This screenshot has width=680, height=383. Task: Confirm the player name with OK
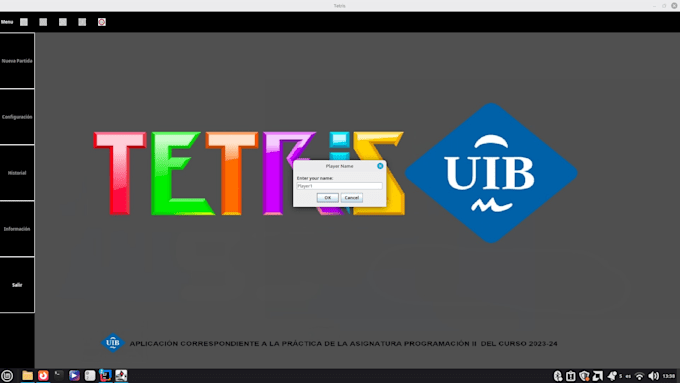point(327,198)
